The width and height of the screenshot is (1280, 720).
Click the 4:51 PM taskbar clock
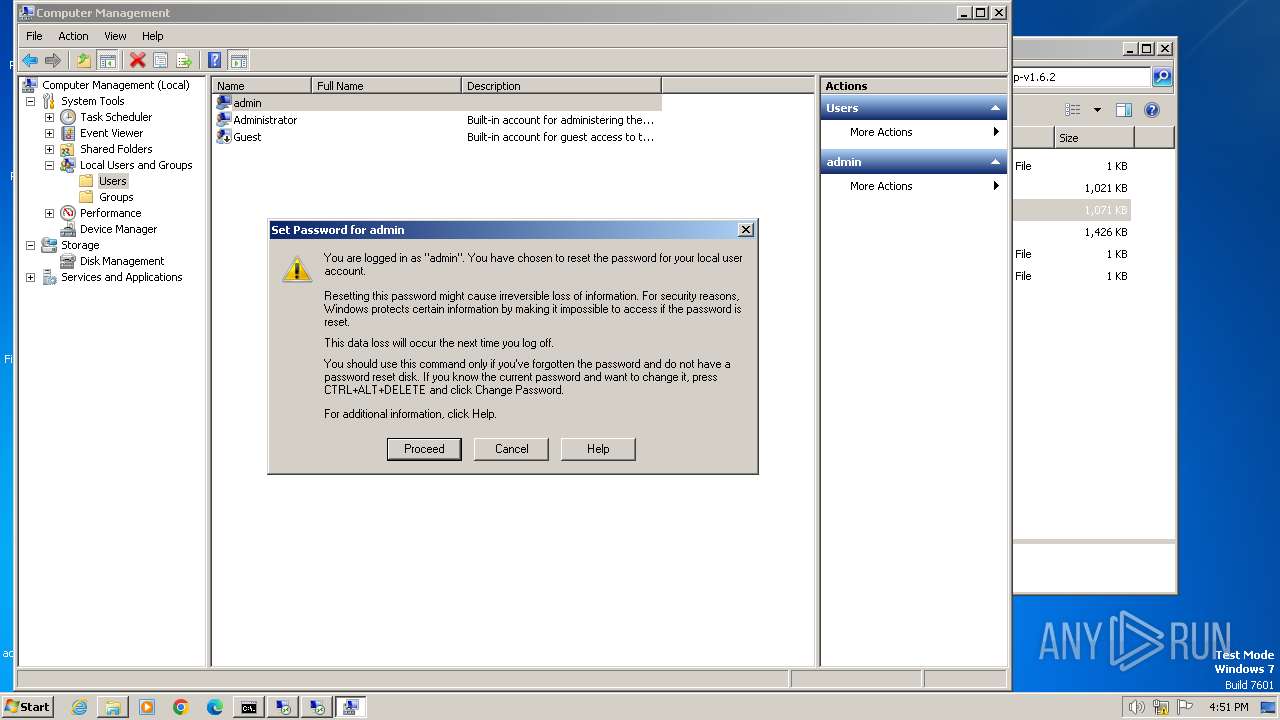(1228, 707)
